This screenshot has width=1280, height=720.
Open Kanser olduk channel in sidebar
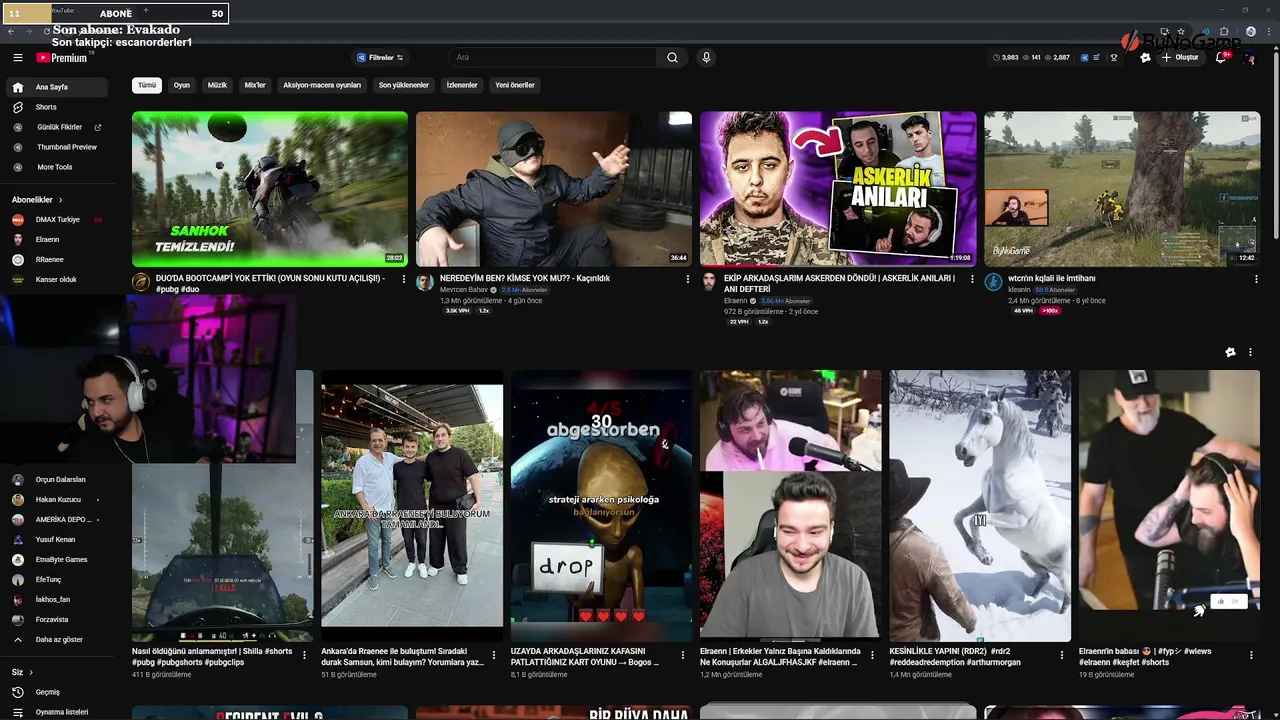click(56, 279)
